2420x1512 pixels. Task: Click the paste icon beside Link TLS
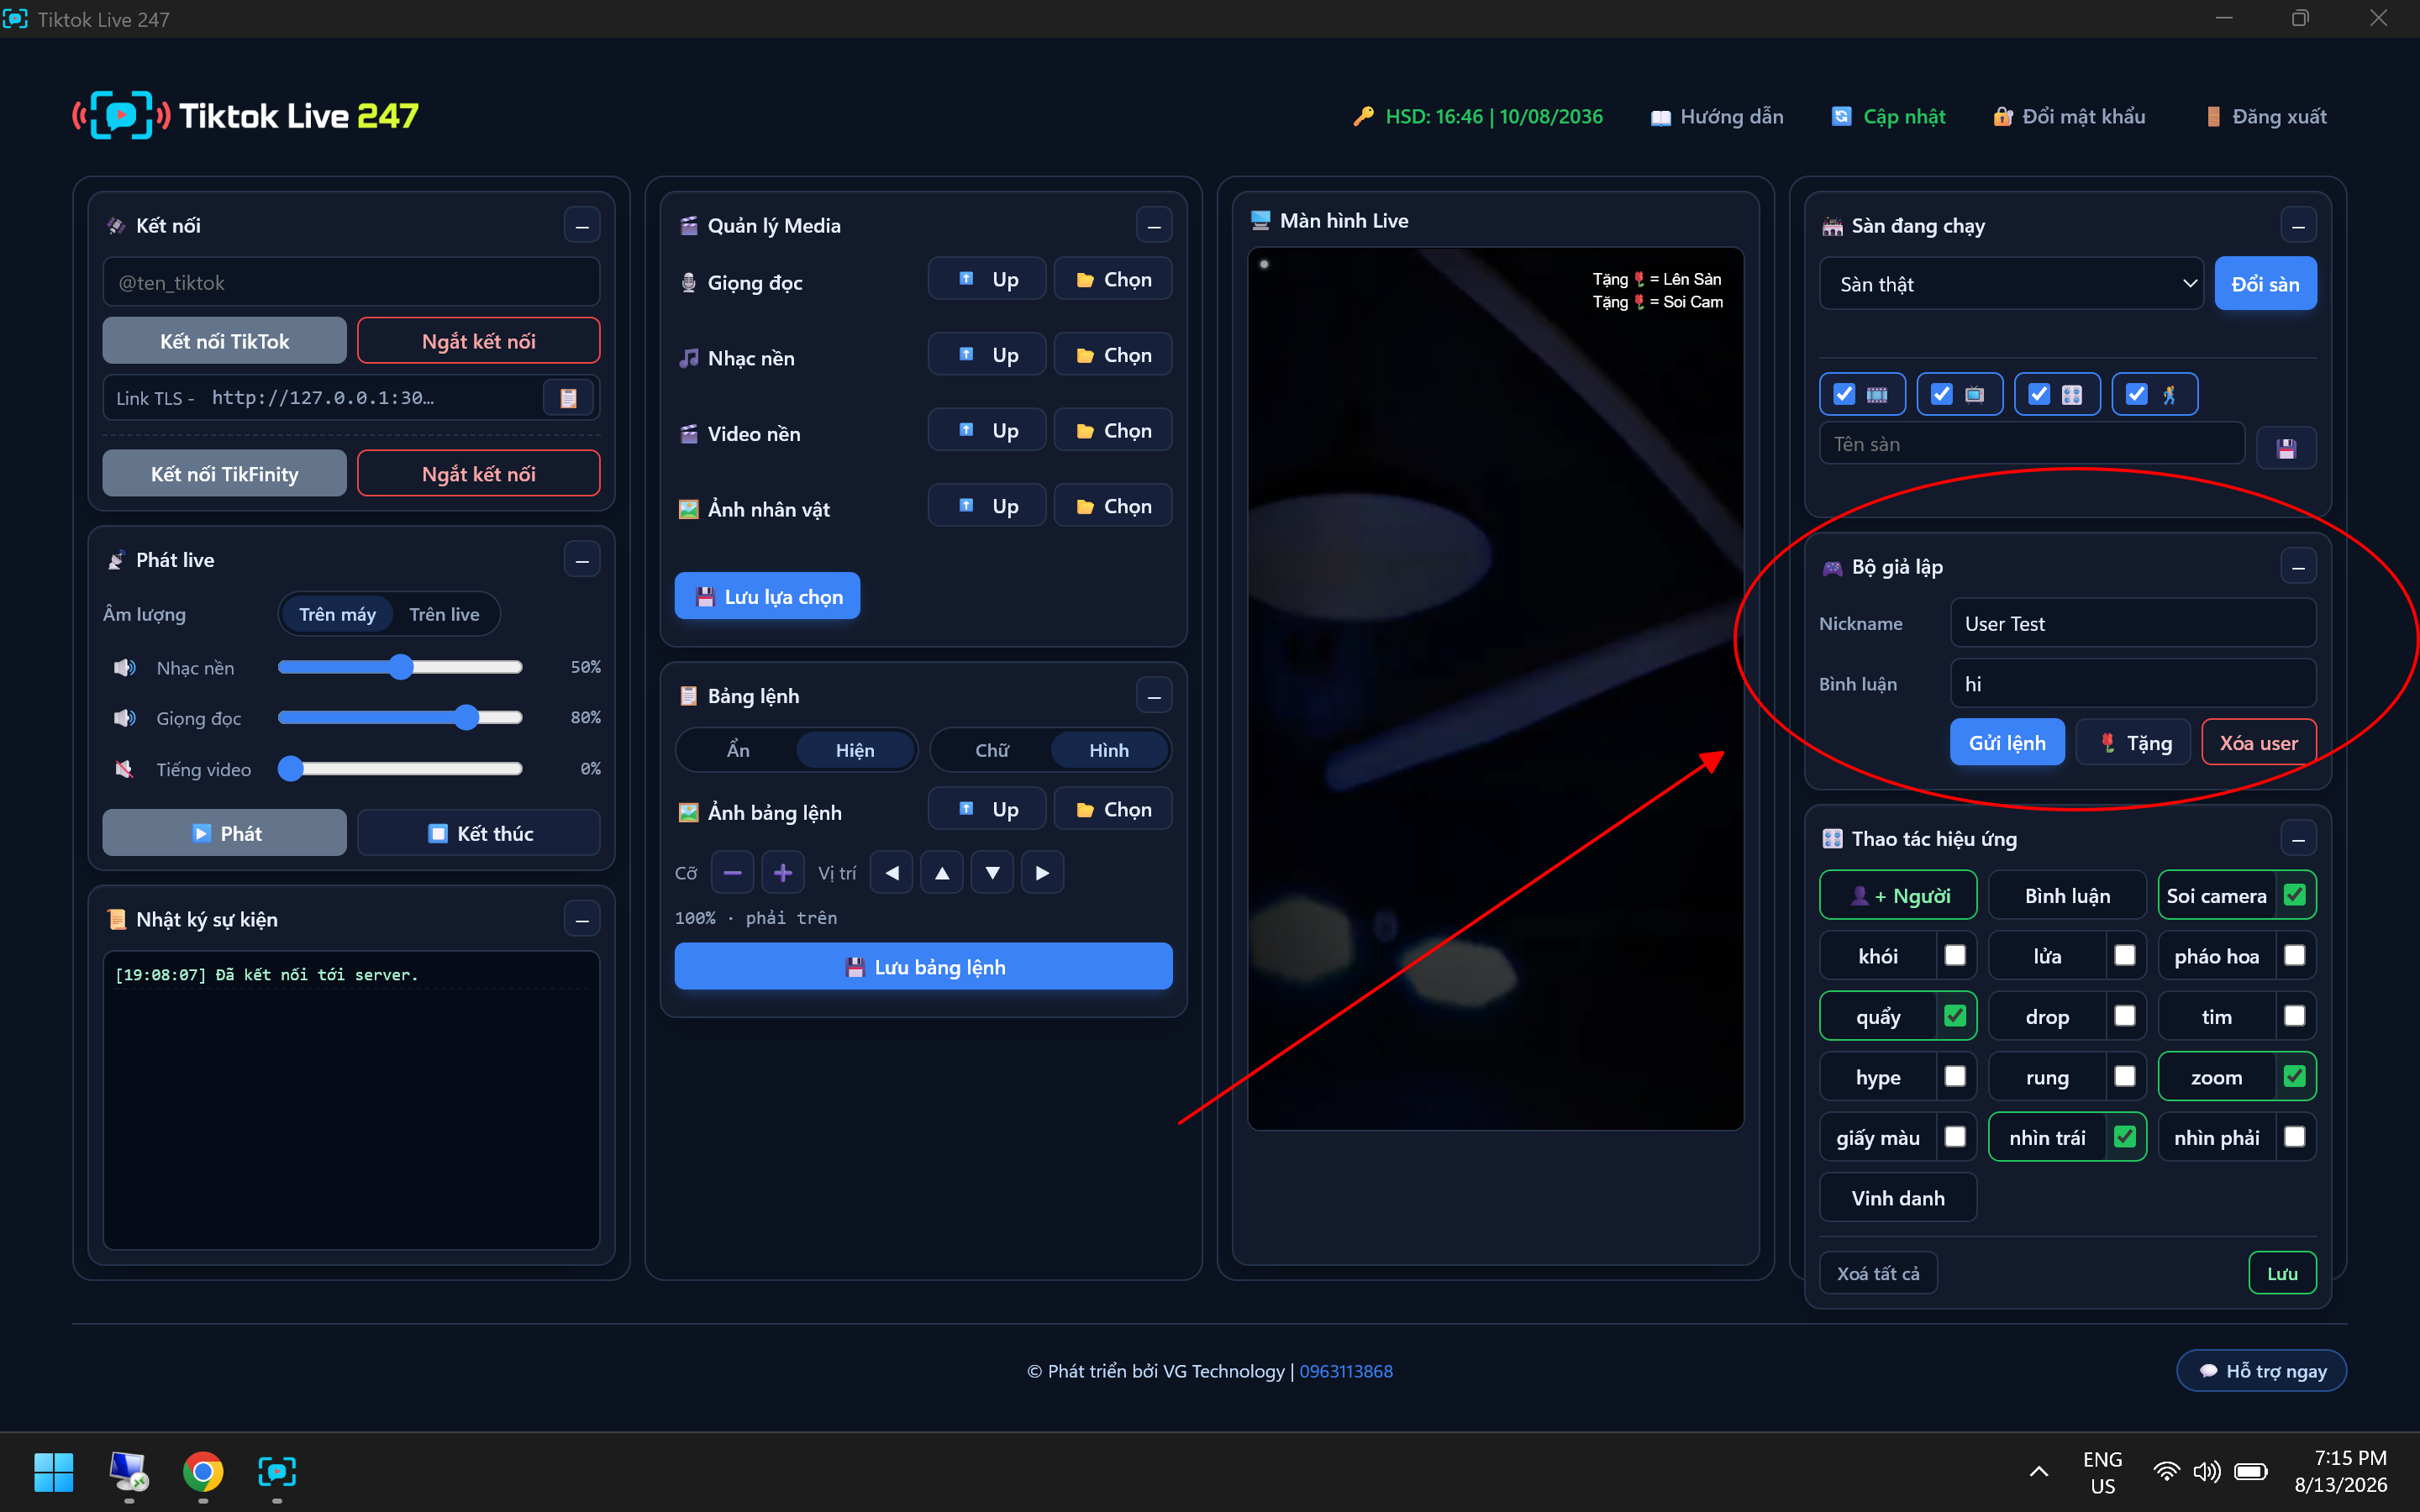coord(568,398)
